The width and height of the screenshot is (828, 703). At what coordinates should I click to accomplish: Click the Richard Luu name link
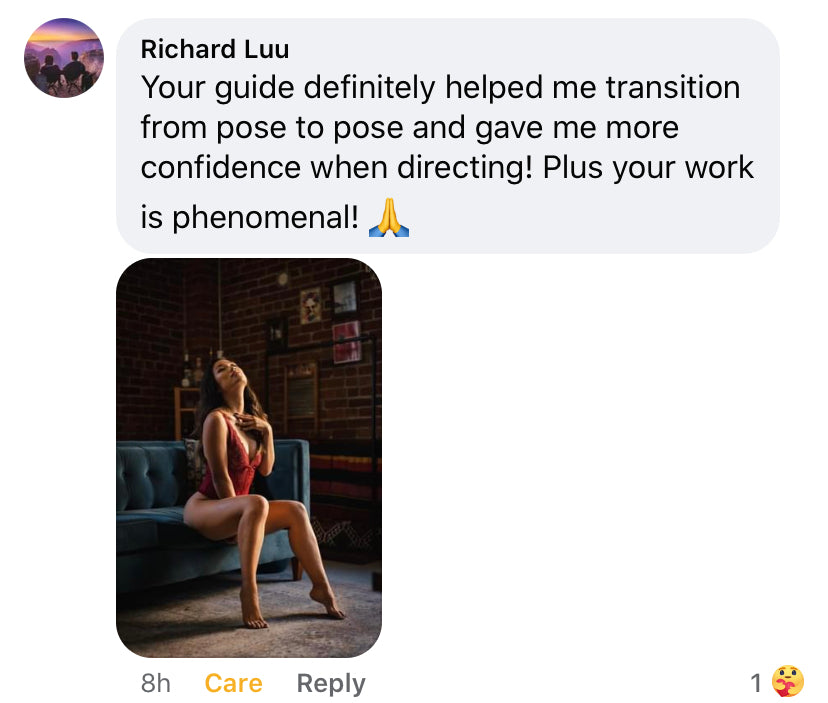215,50
